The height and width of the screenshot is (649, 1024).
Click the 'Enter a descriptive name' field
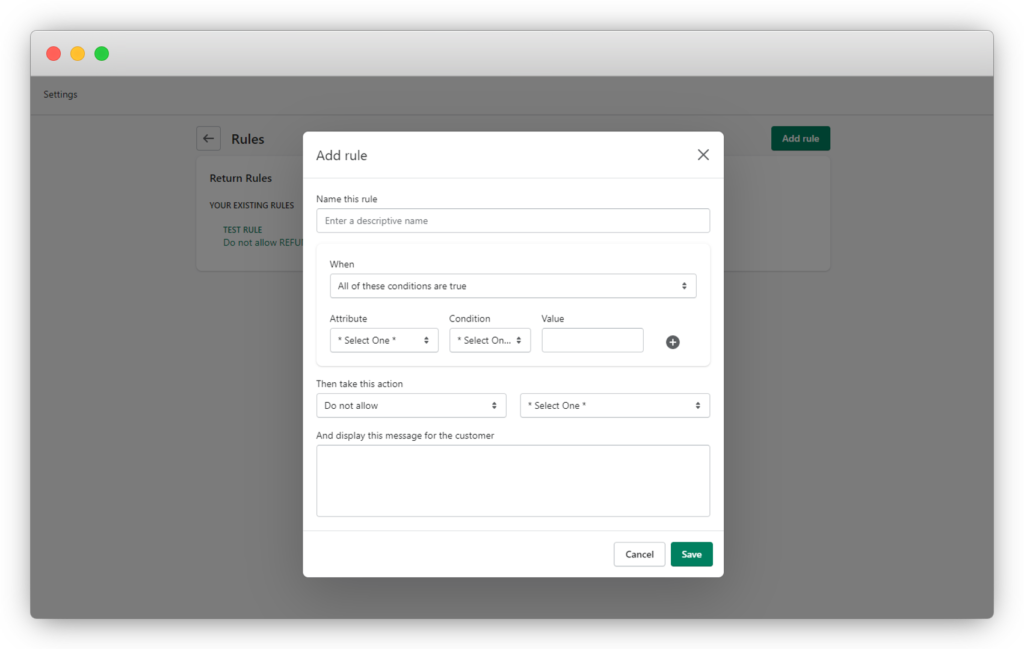pos(513,220)
